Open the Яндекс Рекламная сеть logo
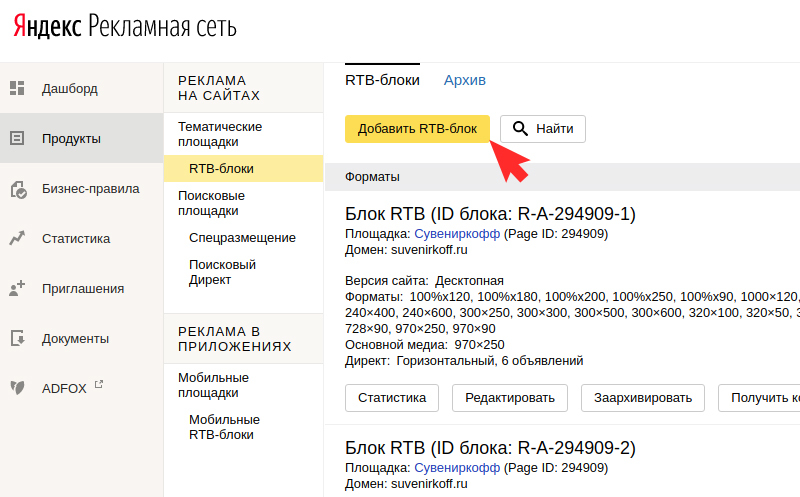Screen dimensions: 800x497 125,27
